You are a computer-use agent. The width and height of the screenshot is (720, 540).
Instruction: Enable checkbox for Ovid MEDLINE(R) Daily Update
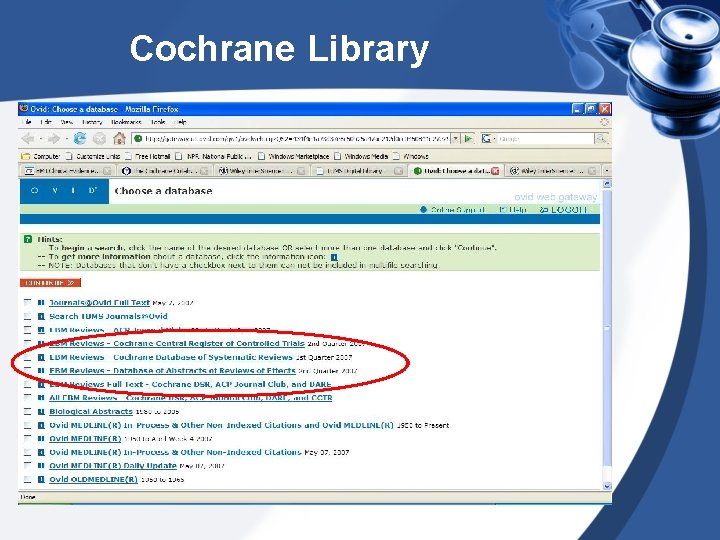click(28, 466)
